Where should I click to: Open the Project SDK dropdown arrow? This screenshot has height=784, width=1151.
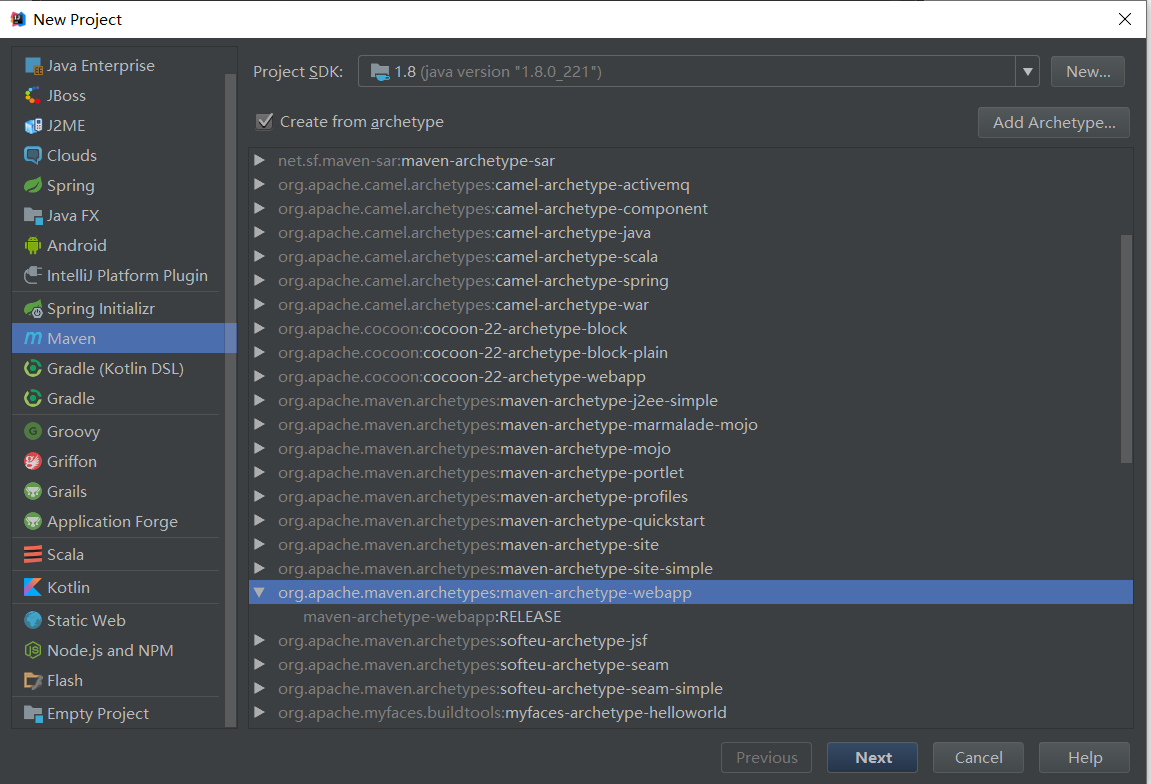pos(1028,72)
